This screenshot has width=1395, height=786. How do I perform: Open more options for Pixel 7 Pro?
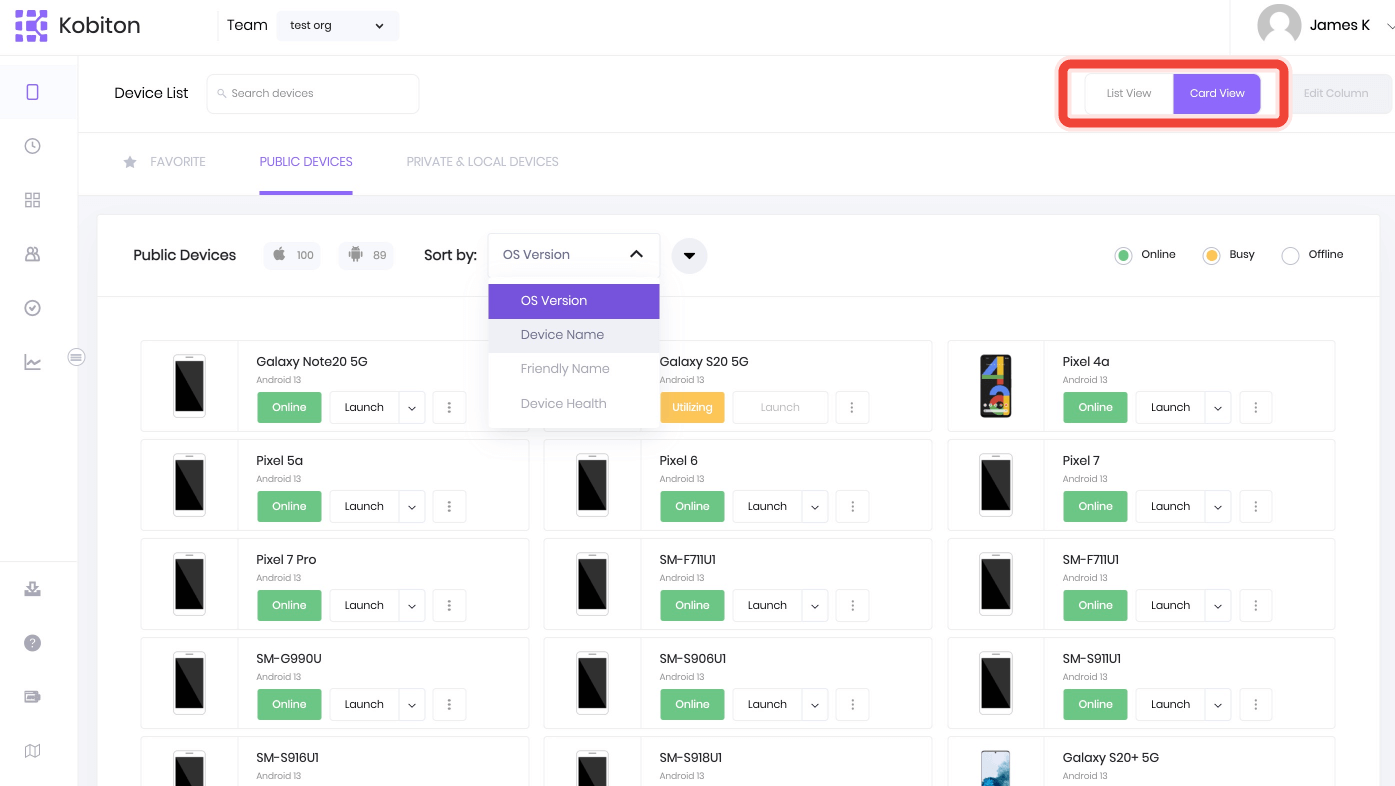coord(450,605)
